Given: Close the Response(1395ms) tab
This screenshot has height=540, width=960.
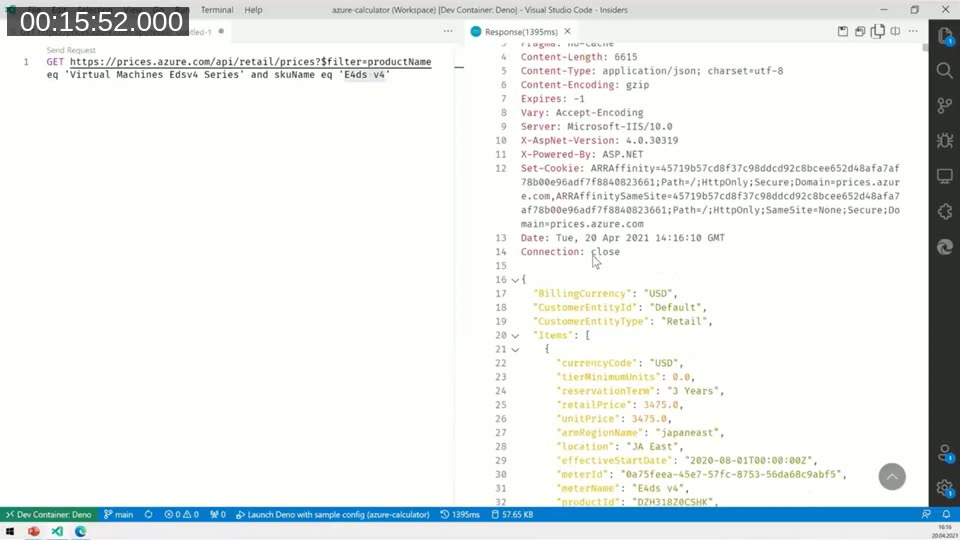Looking at the screenshot, I should [568, 31].
